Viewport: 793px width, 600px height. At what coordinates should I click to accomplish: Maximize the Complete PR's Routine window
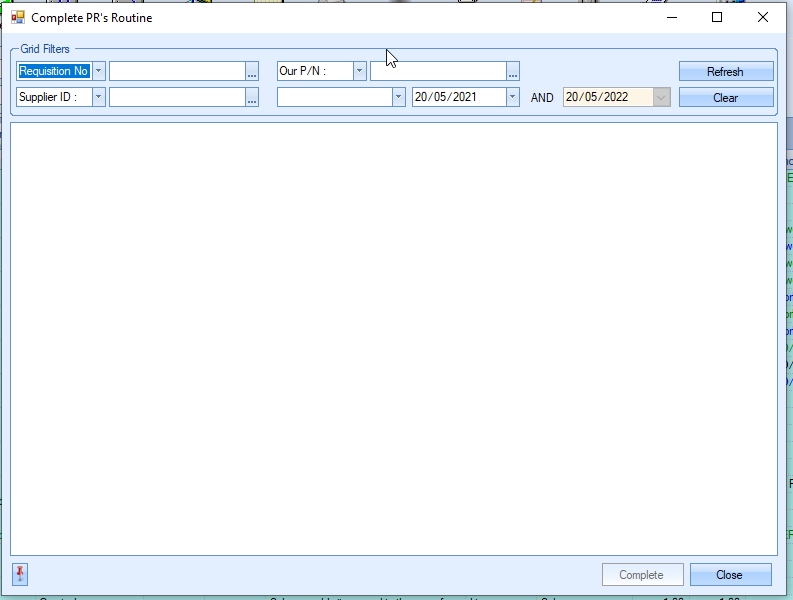click(x=717, y=17)
